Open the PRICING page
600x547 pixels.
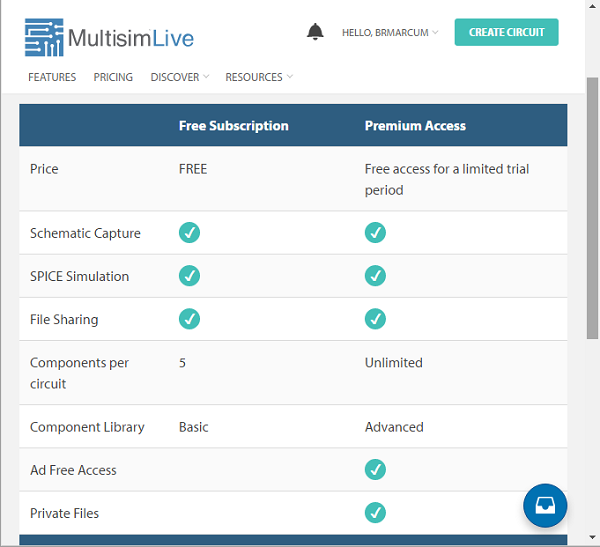[113, 77]
